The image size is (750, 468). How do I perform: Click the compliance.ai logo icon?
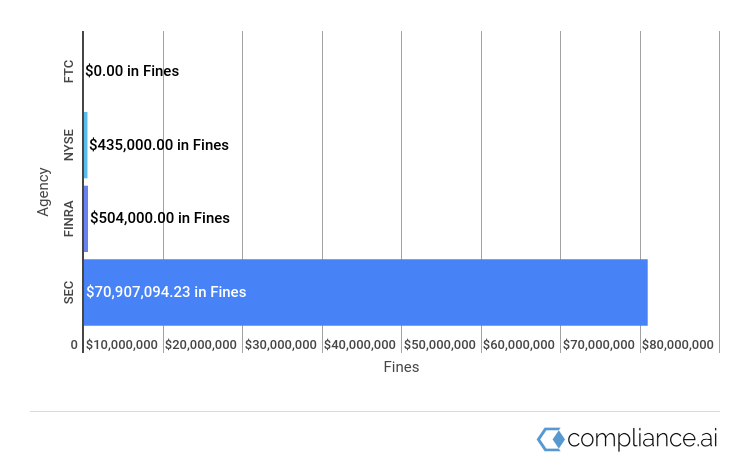pos(551,439)
